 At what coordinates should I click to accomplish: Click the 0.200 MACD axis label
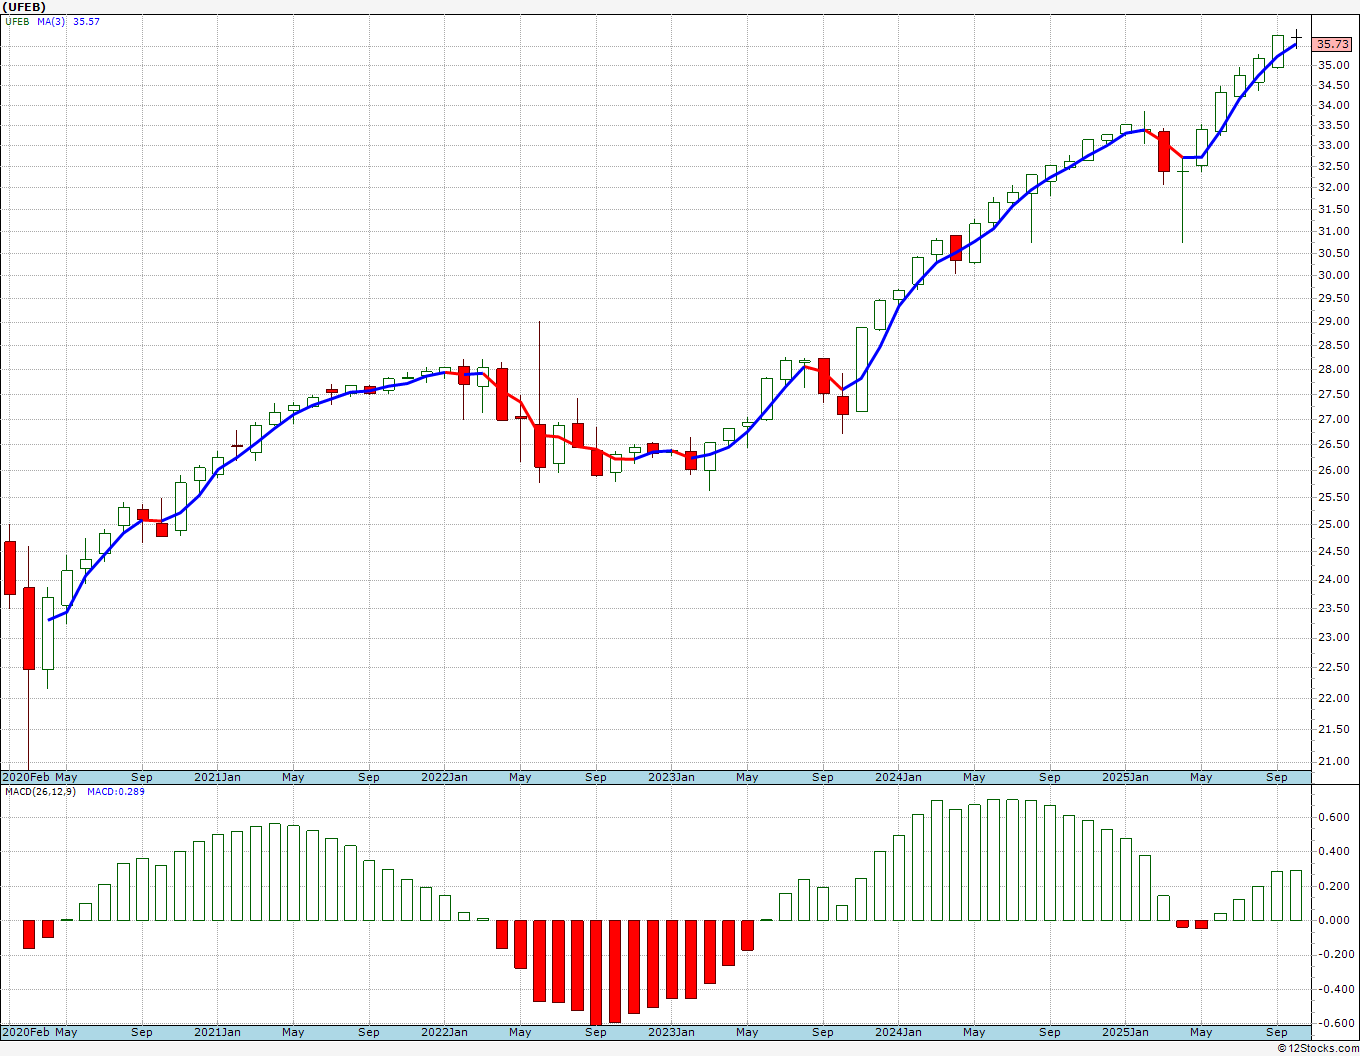(1334, 886)
